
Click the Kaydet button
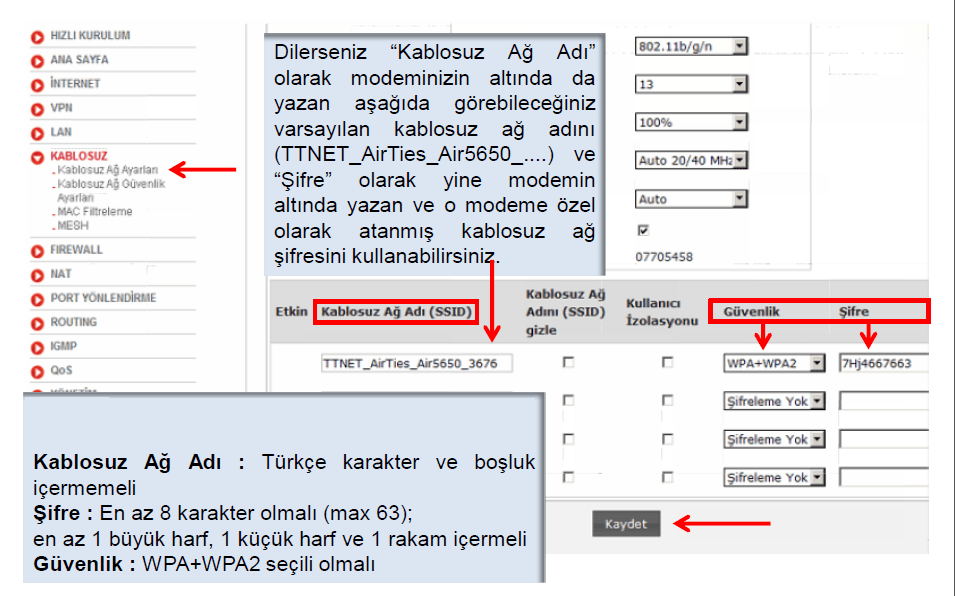(626, 524)
